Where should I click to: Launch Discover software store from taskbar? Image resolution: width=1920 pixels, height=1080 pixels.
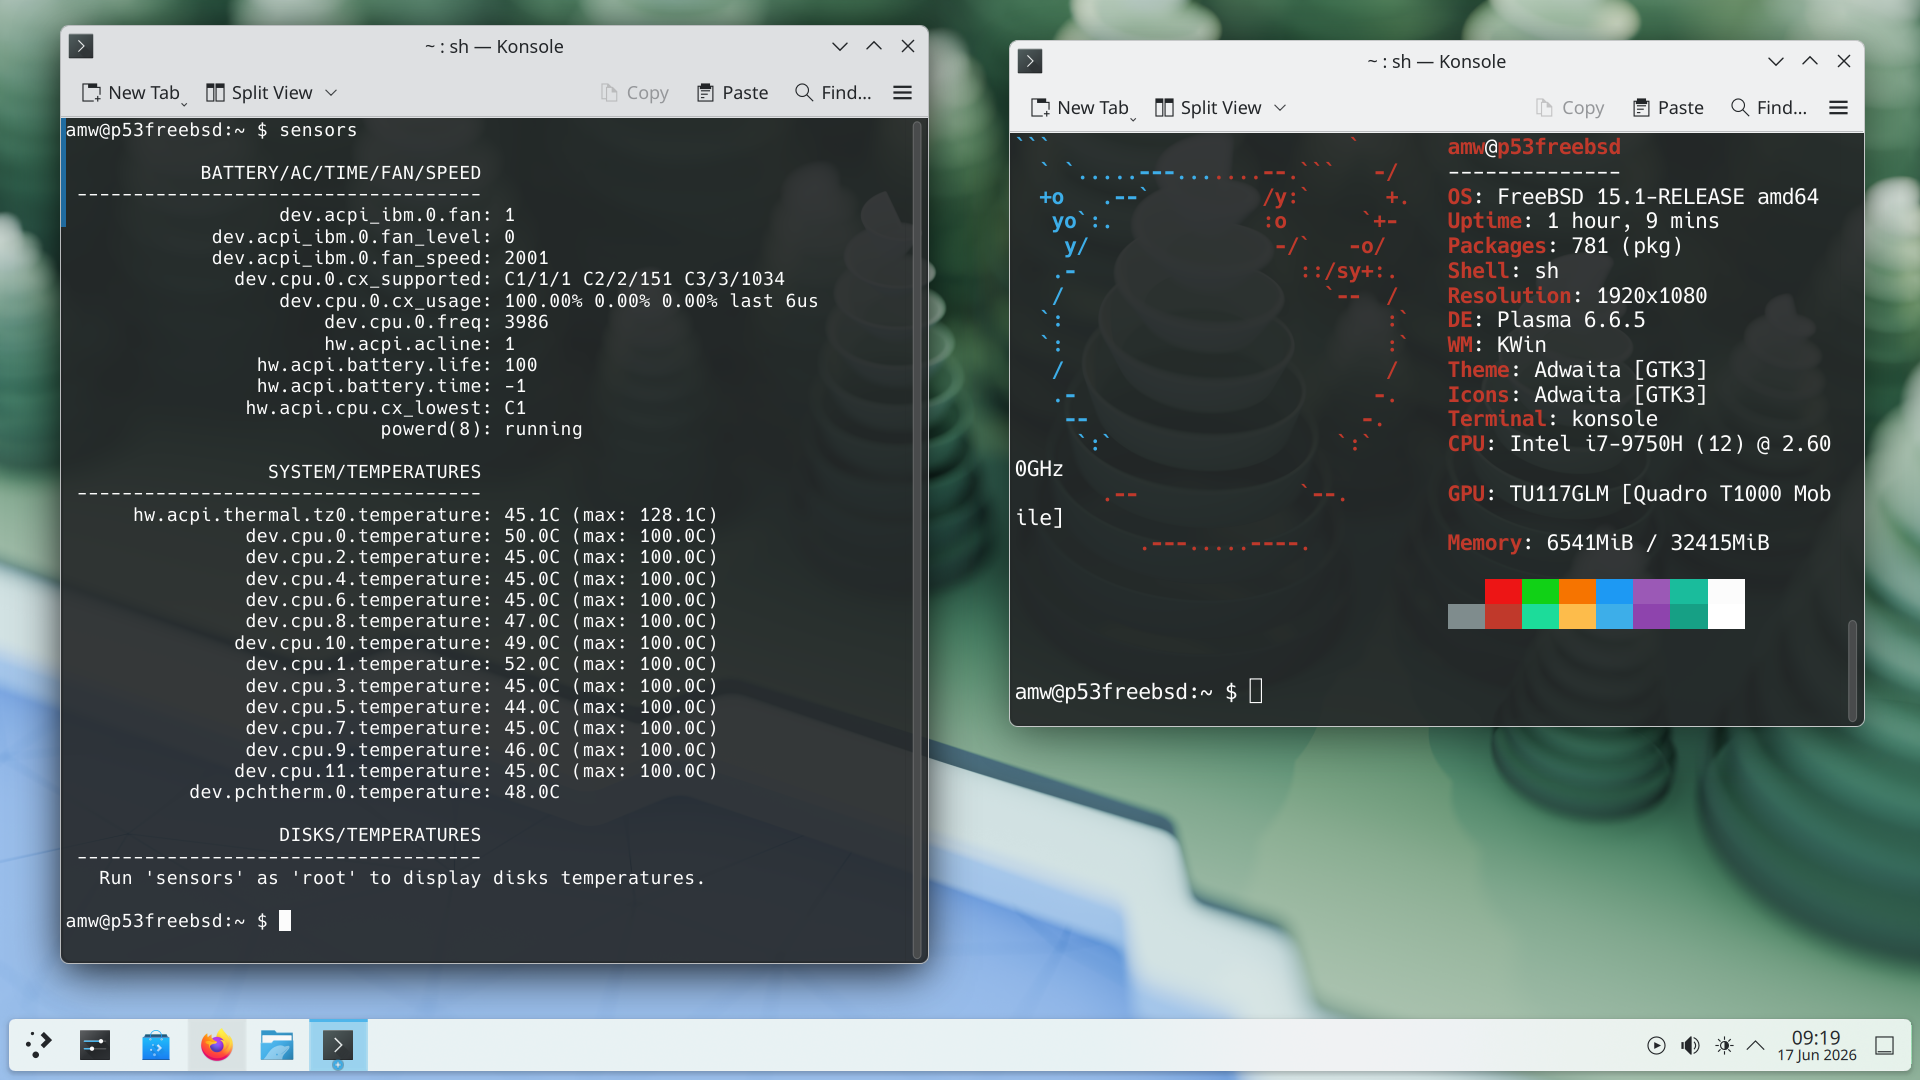pos(156,1045)
